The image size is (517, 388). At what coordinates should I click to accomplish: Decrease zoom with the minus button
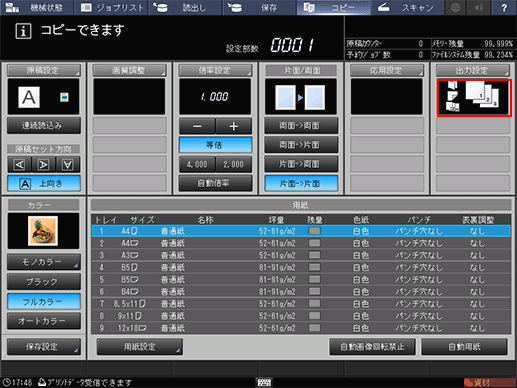(197, 126)
